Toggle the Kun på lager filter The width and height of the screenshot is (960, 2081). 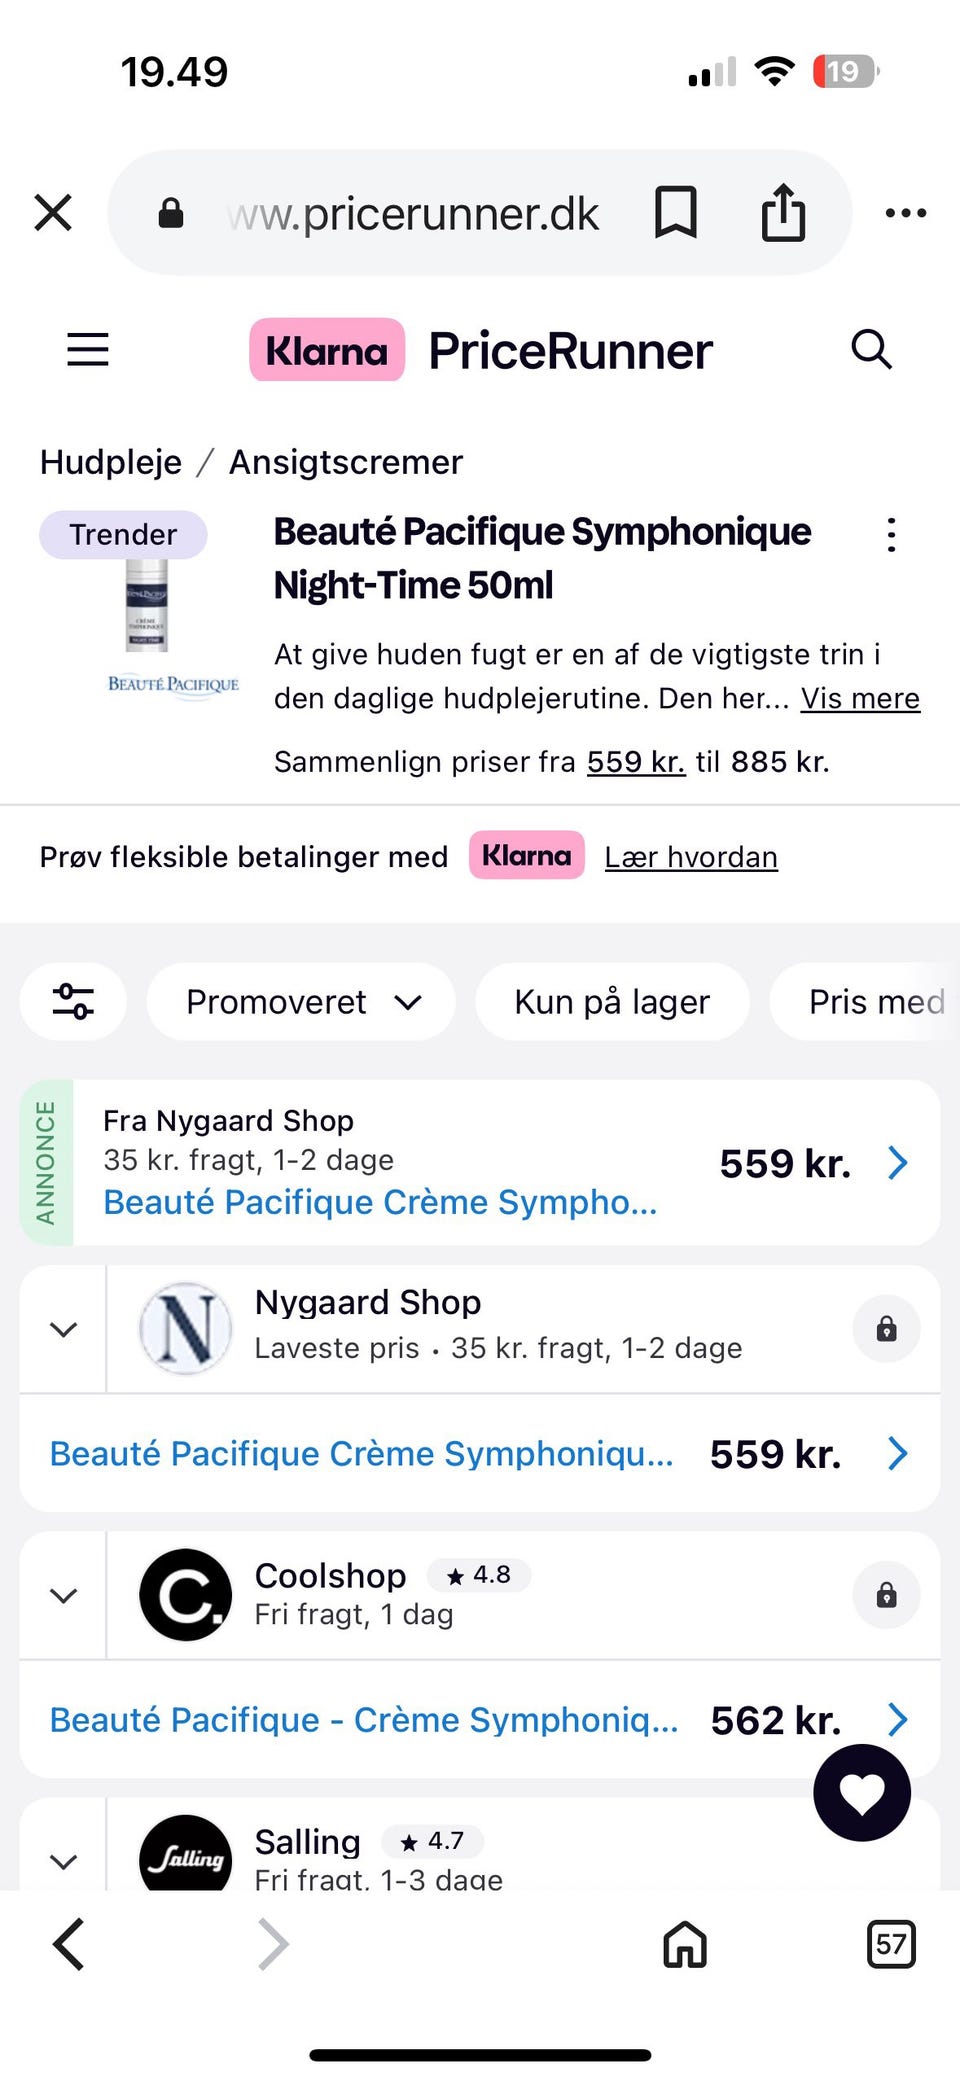click(x=612, y=1001)
